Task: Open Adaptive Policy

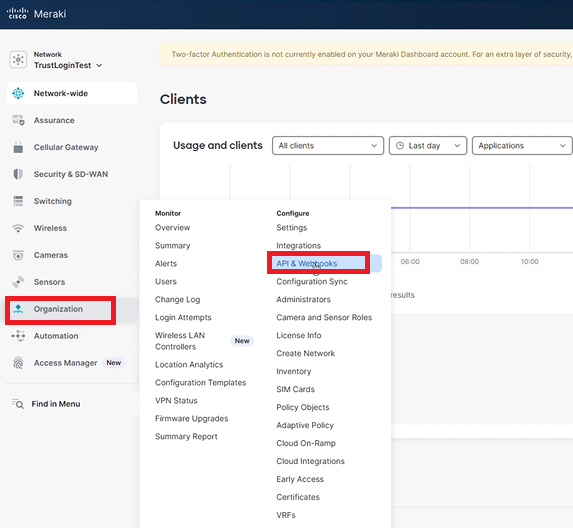Action: tap(305, 425)
